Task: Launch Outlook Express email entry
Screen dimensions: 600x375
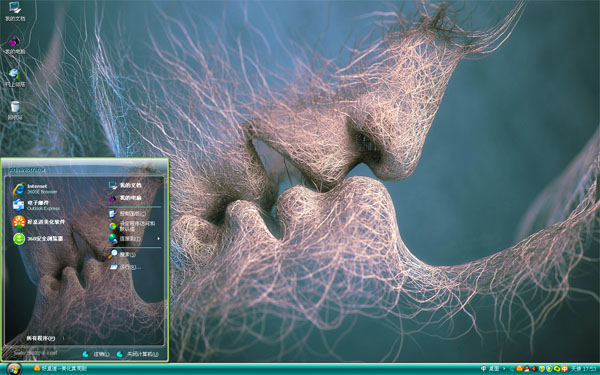Action: tap(36, 205)
